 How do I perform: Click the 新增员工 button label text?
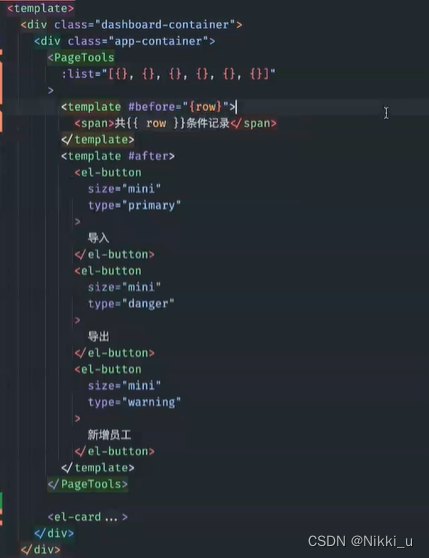[110, 435]
